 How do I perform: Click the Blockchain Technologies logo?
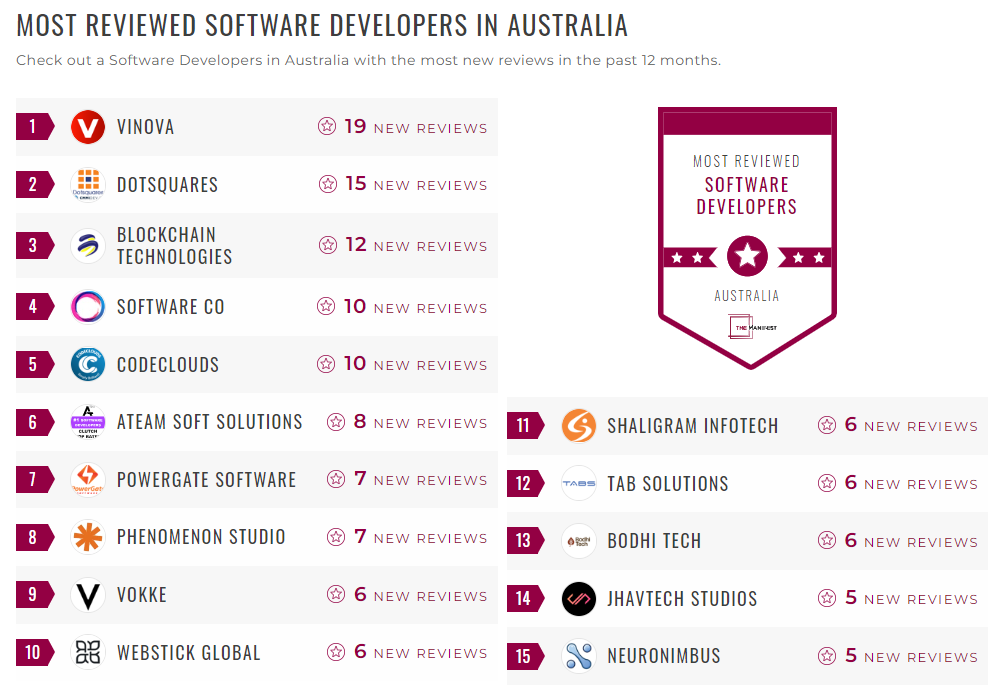(x=87, y=245)
